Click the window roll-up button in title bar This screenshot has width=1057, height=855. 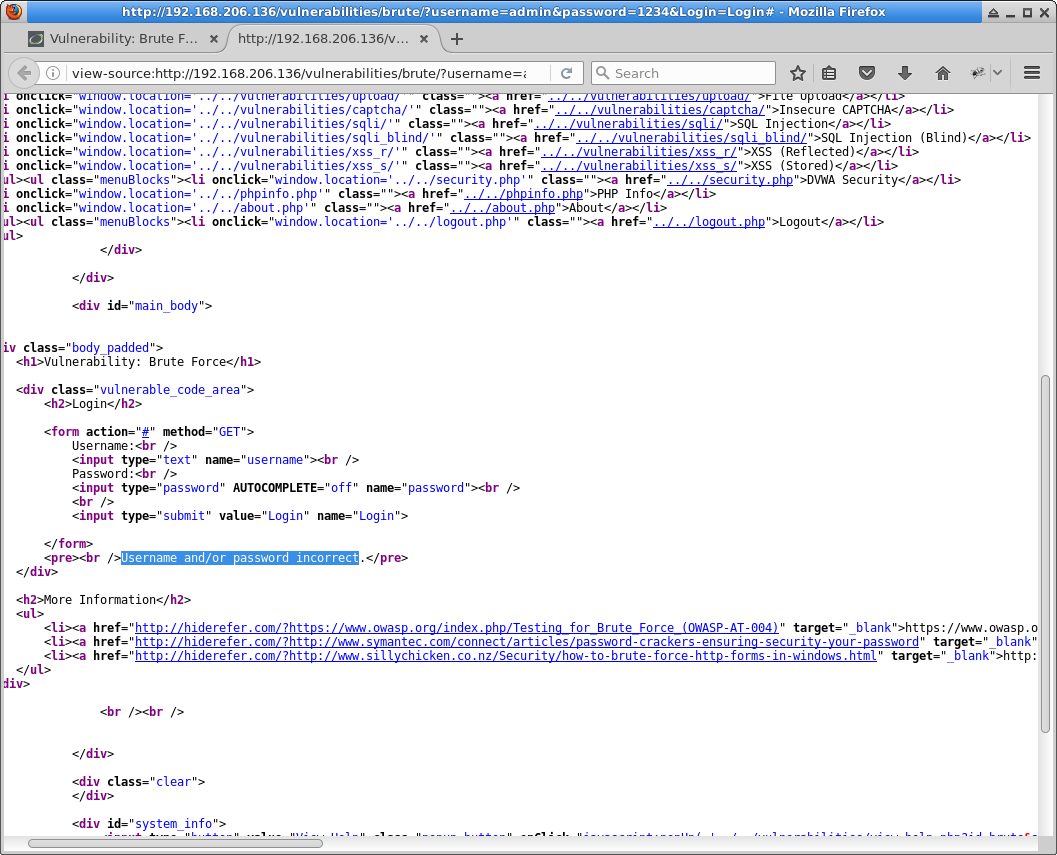pos(994,12)
